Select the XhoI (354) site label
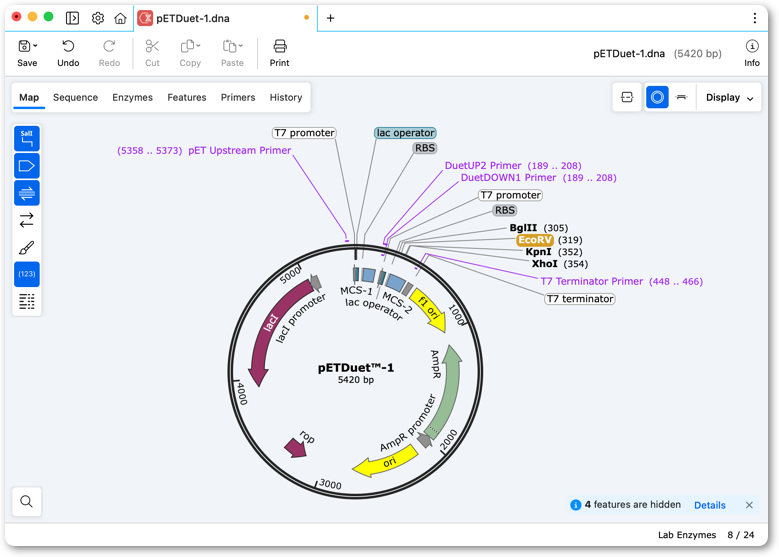This screenshot has height=557, width=779. coord(560,264)
